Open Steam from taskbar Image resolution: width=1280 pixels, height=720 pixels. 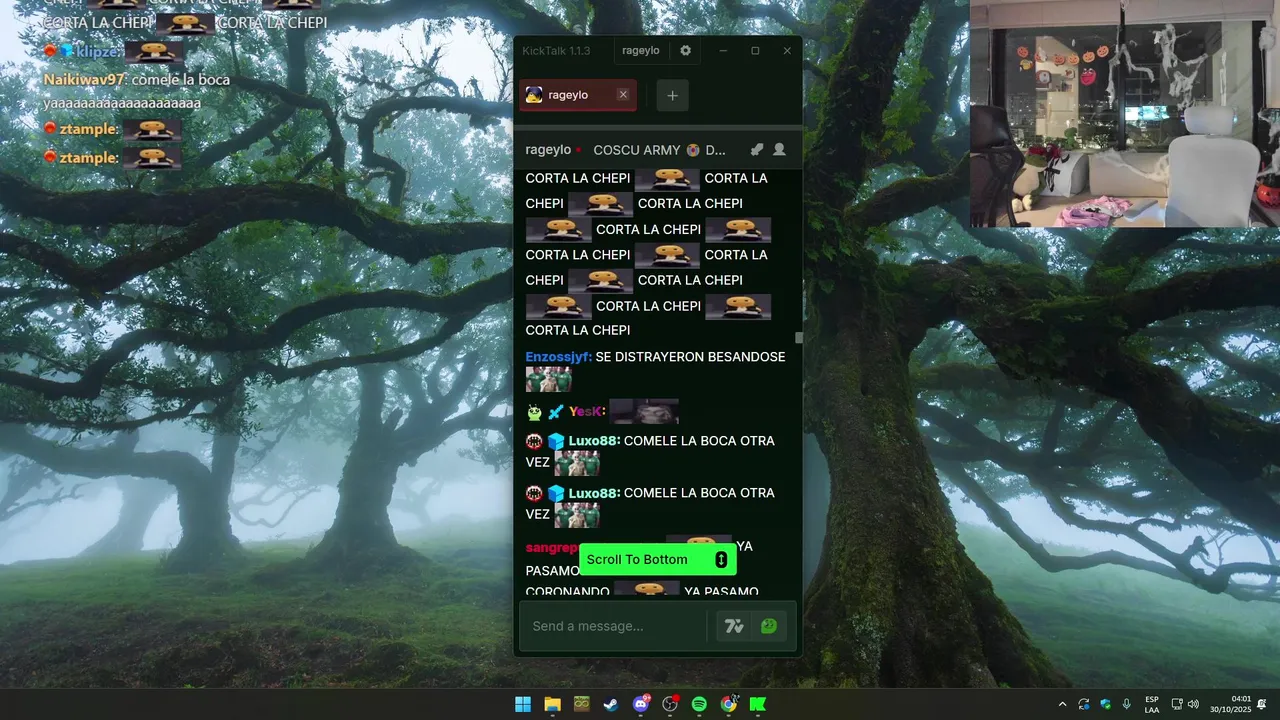click(x=610, y=704)
